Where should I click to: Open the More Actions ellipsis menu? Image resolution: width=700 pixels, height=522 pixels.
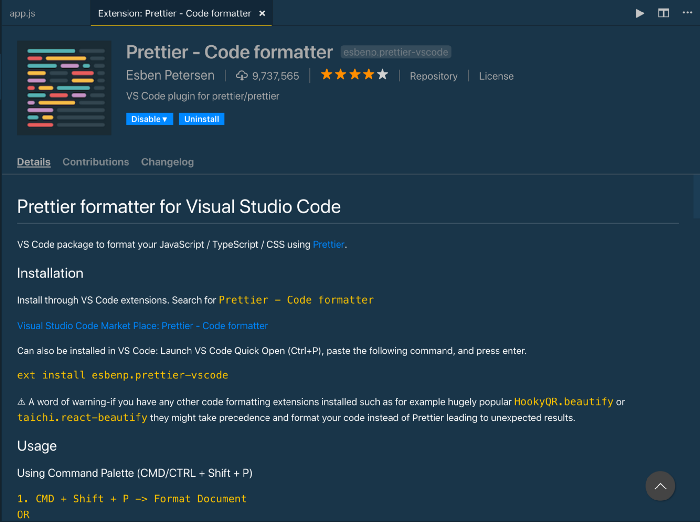(685, 13)
